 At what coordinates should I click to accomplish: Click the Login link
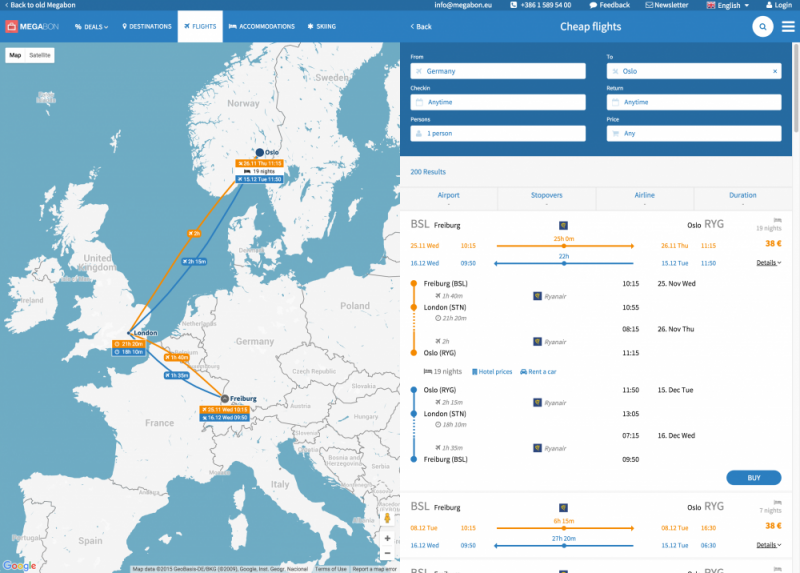pyautogui.click(x=779, y=5)
